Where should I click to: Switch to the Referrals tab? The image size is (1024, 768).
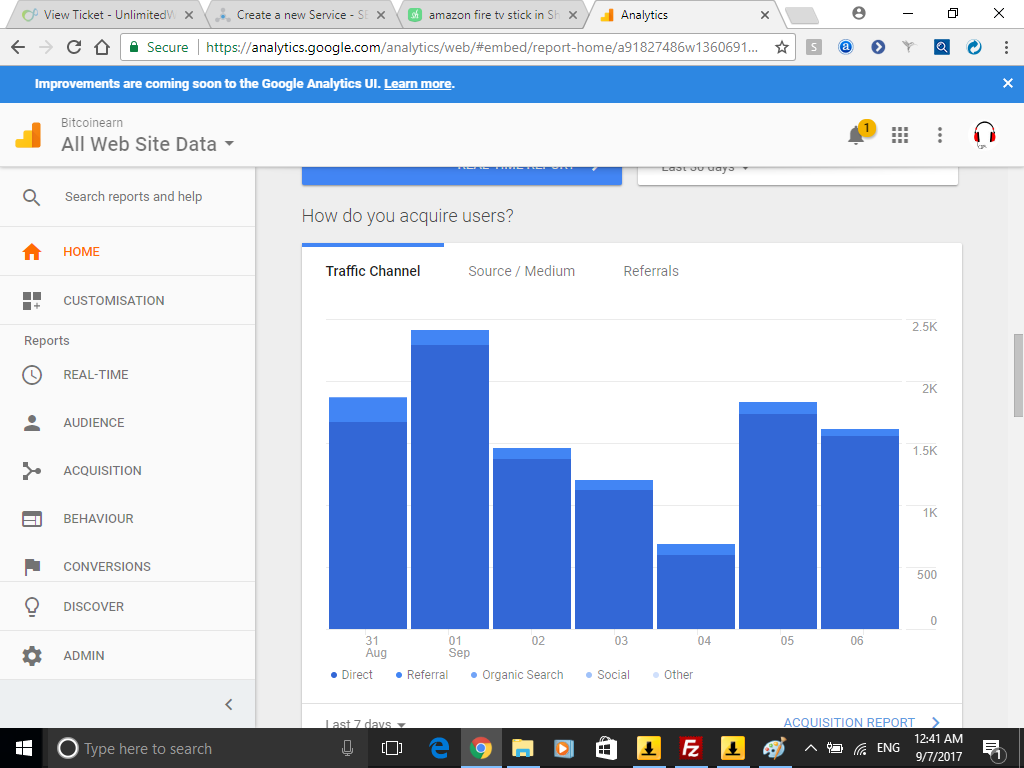pos(651,271)
